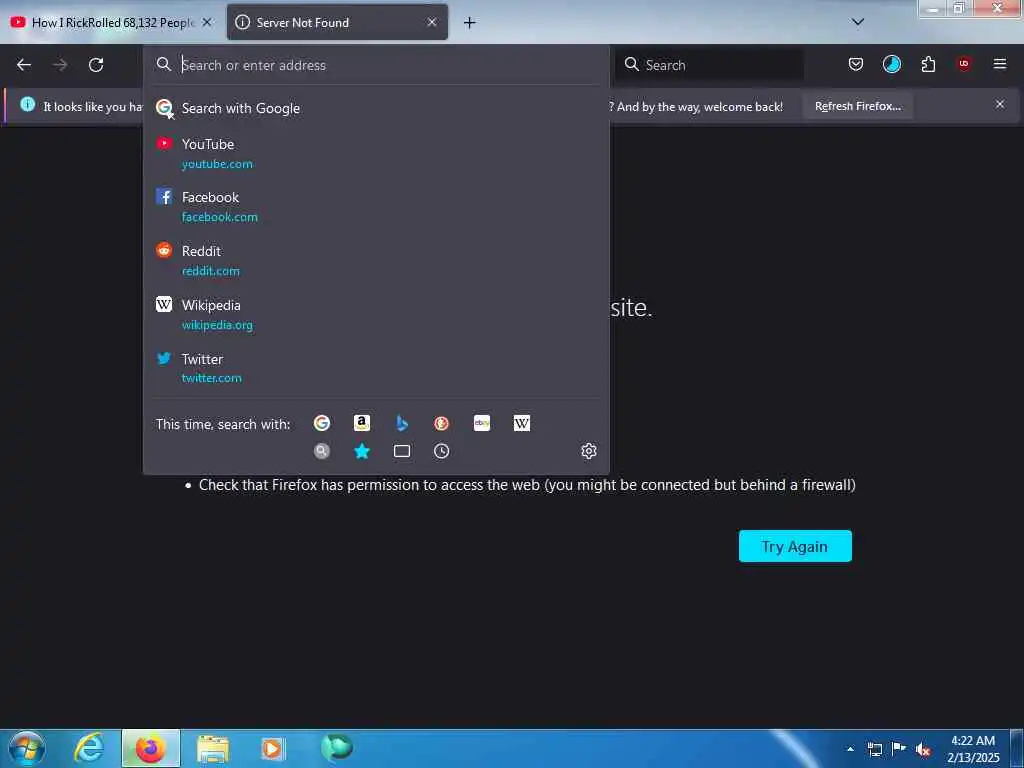Open the Firefox hamburger menu

(x=1000, y=64)
